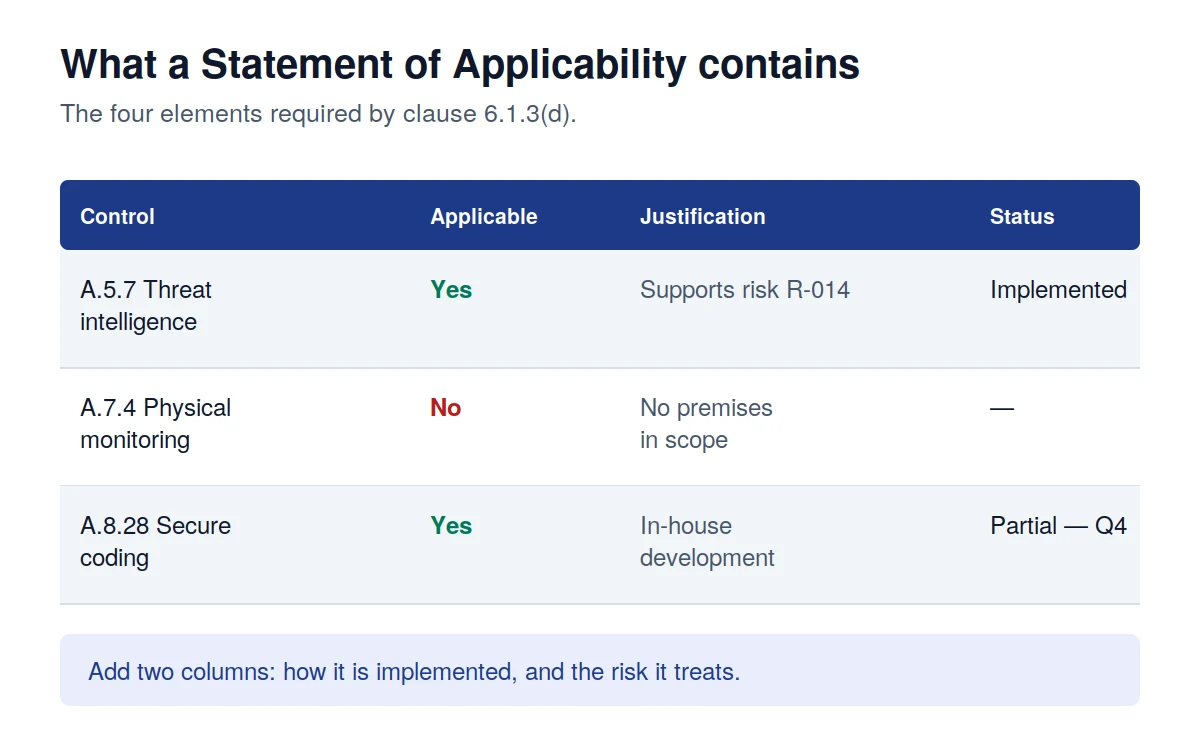The width and height of the screenshot is (1200, 734).
Task: Click the "No premises in scope" justification
Action: [706, 424]
